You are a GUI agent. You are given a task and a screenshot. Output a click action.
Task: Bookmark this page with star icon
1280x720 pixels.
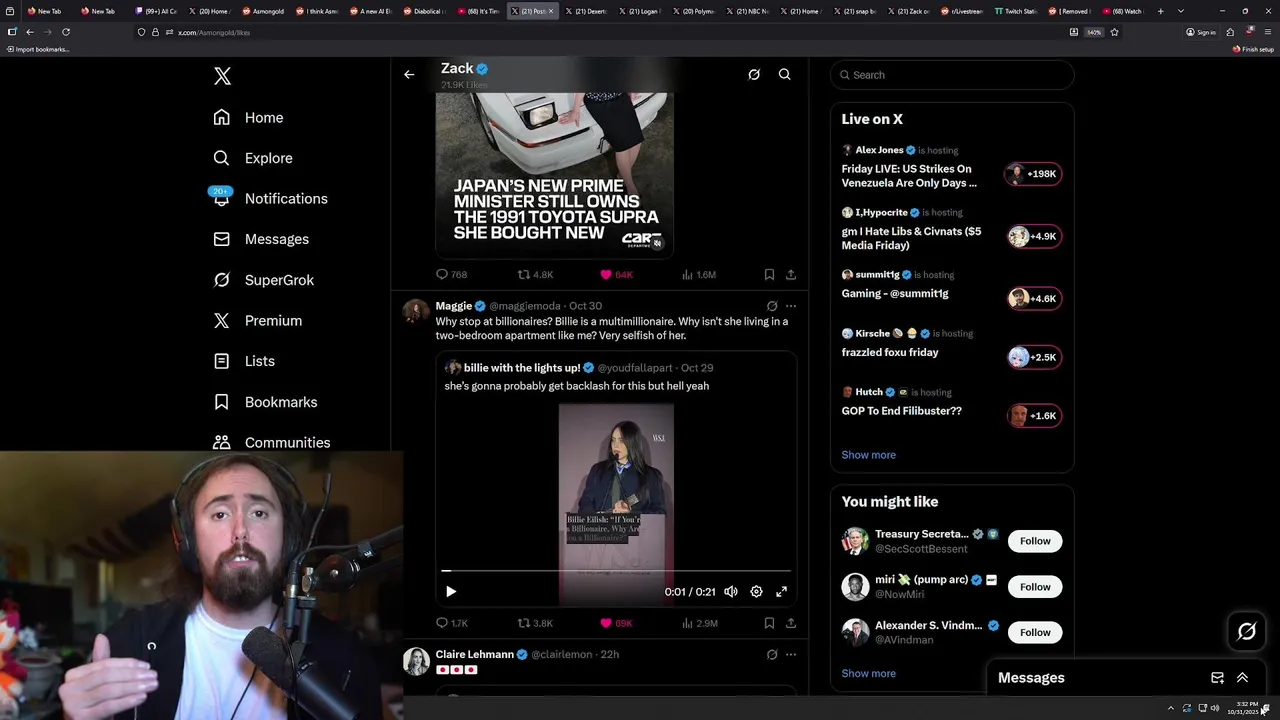click(x=1114, y=32)
